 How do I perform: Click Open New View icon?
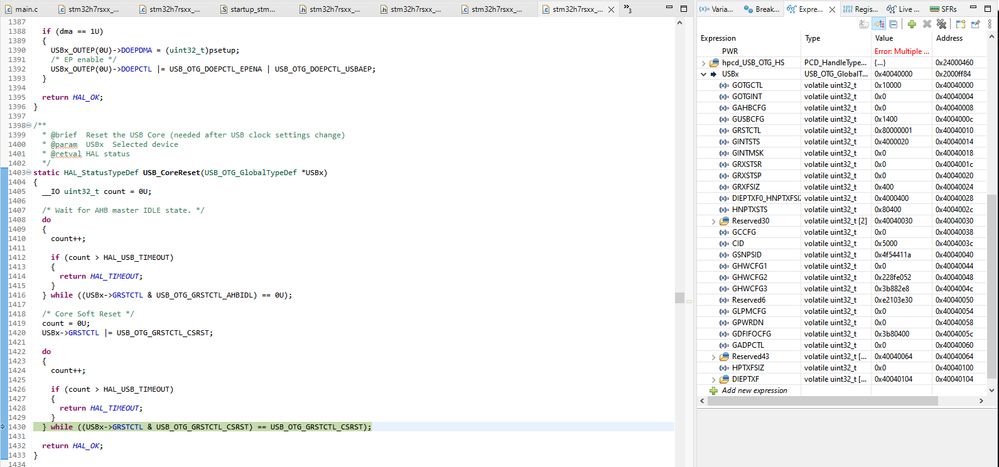(960, 24)
